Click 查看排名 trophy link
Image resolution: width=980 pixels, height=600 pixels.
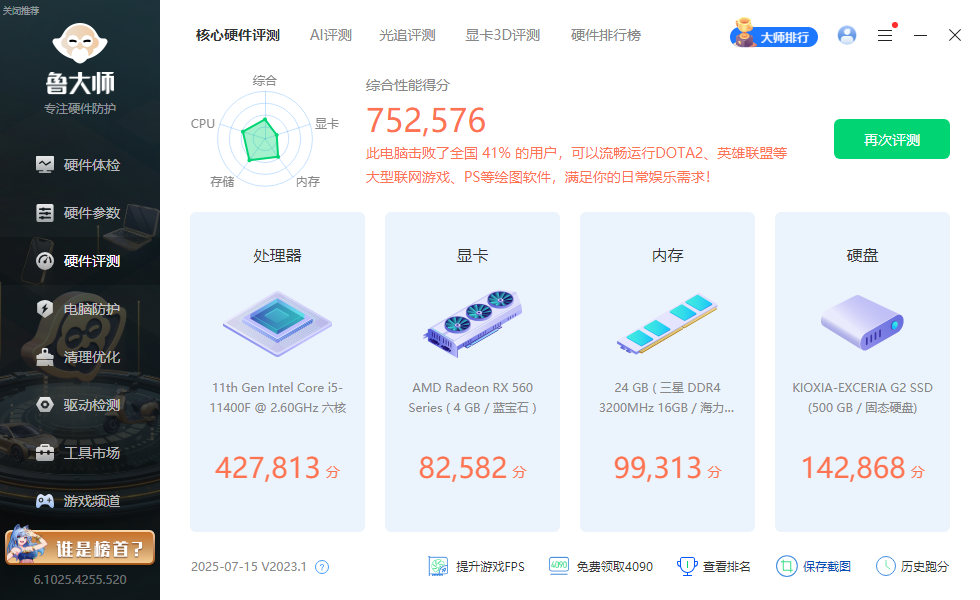[714, 566]
